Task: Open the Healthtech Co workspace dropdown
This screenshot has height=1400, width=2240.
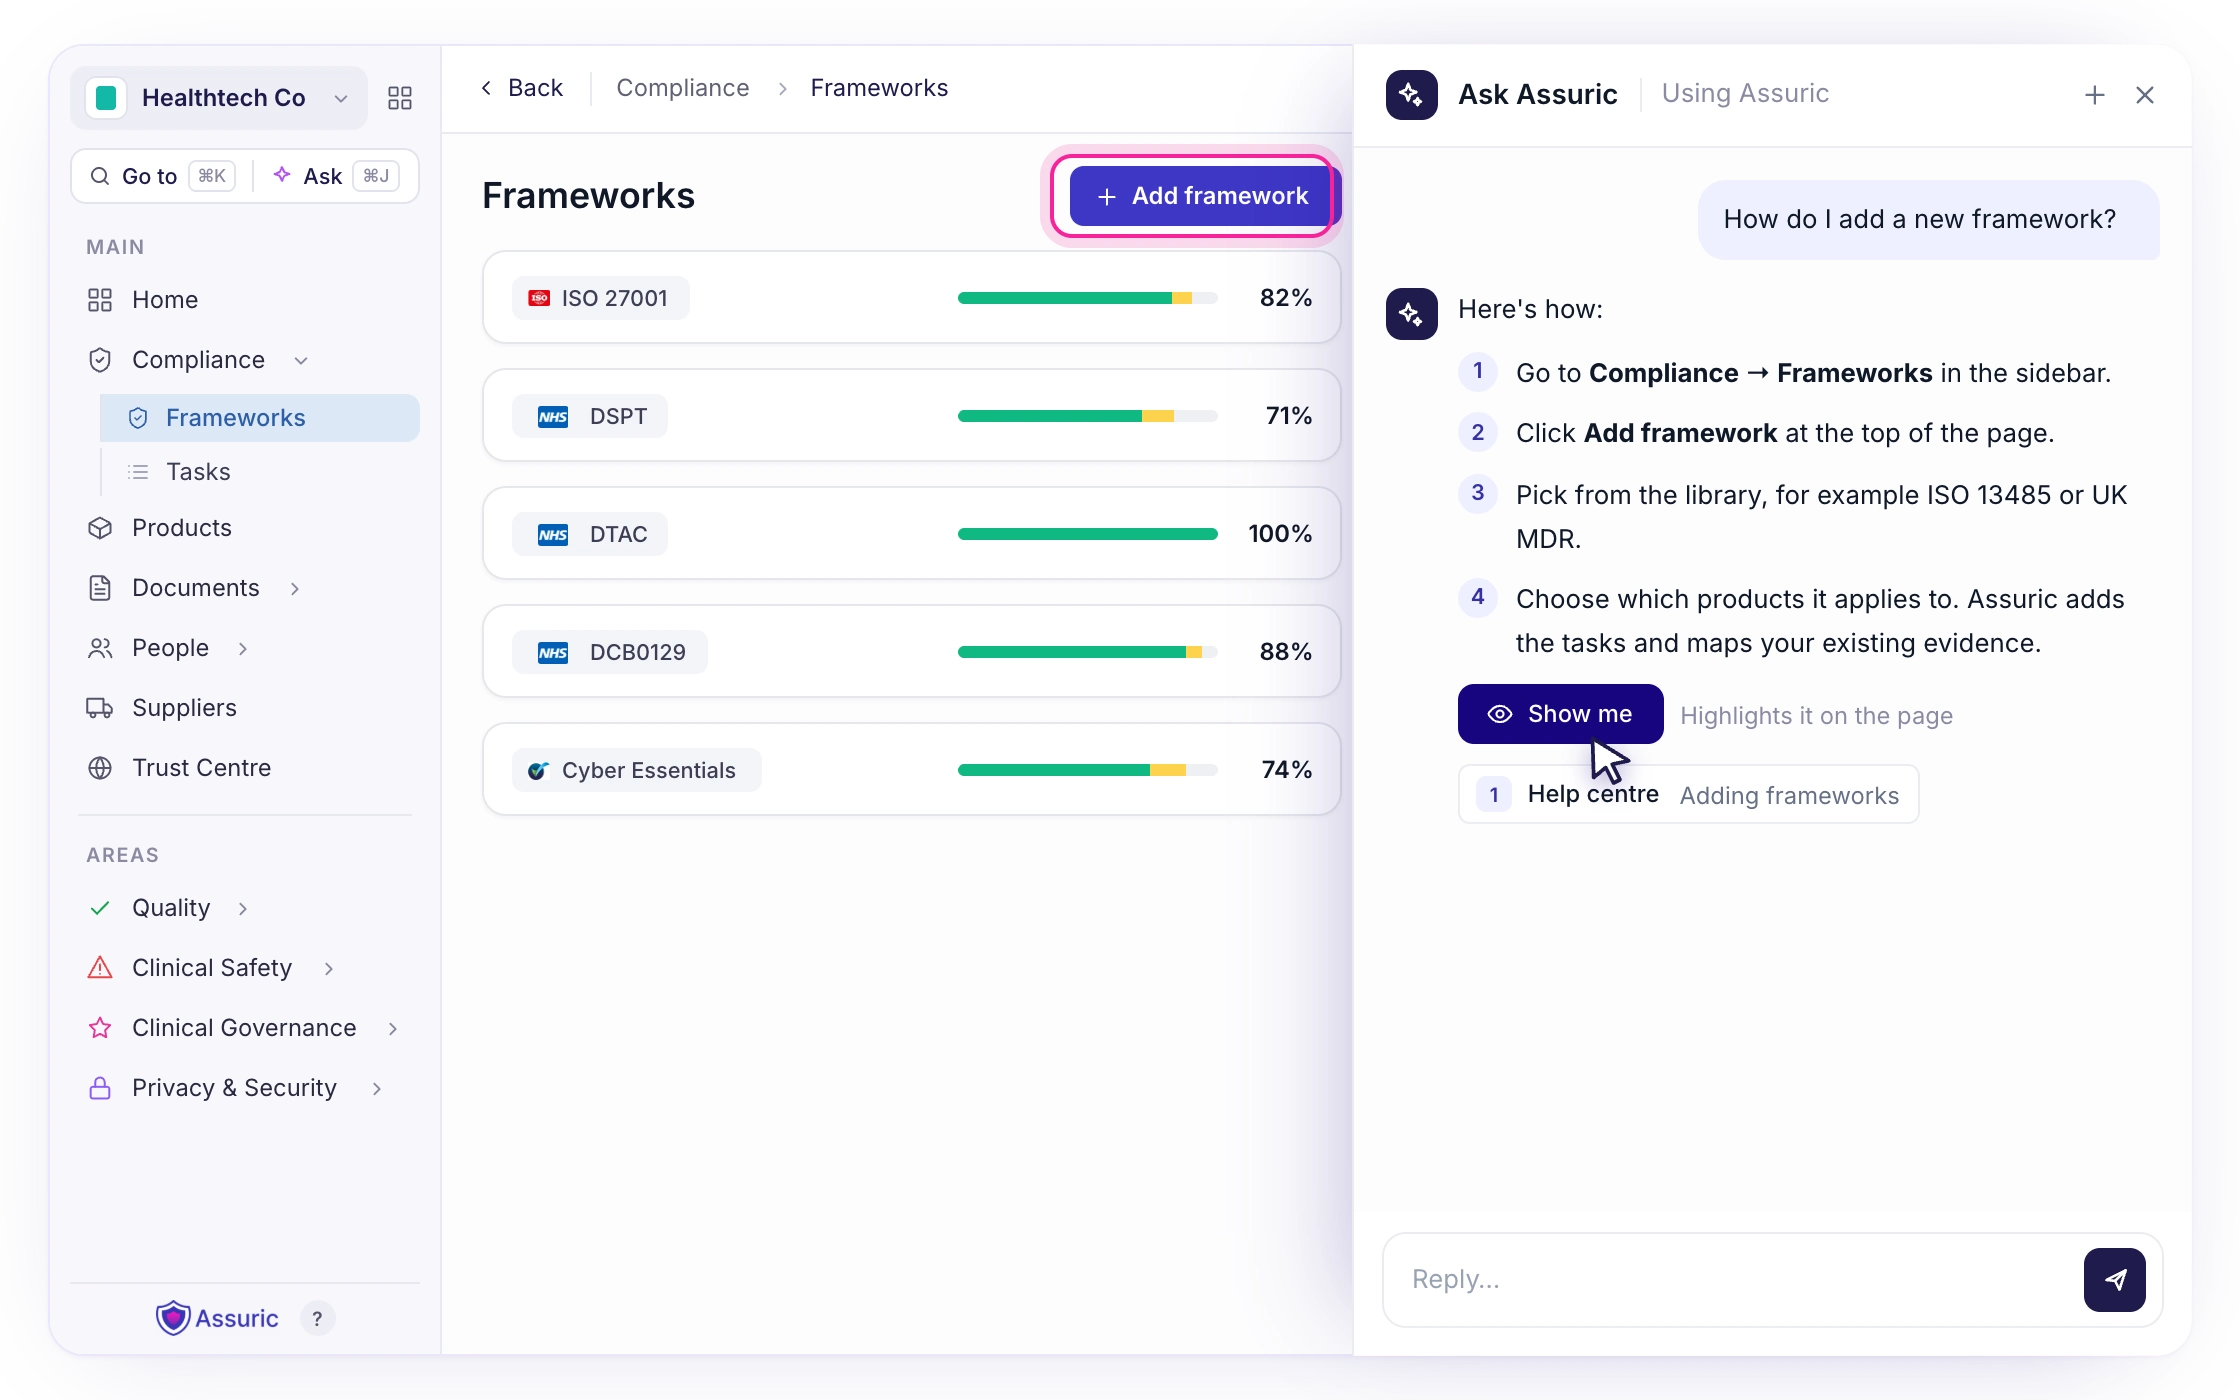Action: pyautogui.click(x=219, y=98)
